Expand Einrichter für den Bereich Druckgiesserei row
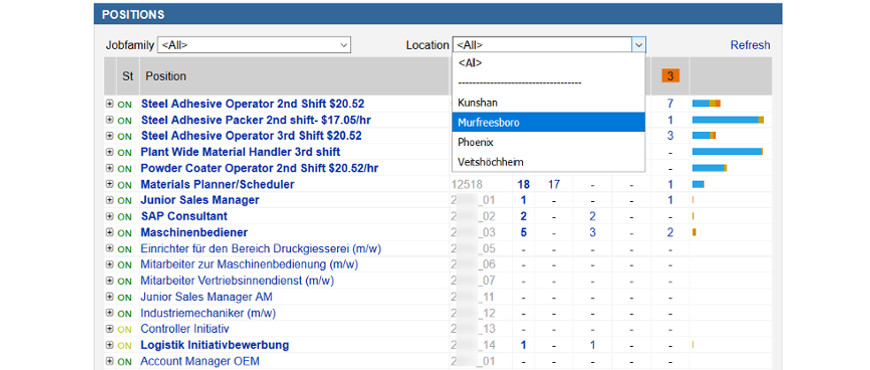 pos(109,248)
